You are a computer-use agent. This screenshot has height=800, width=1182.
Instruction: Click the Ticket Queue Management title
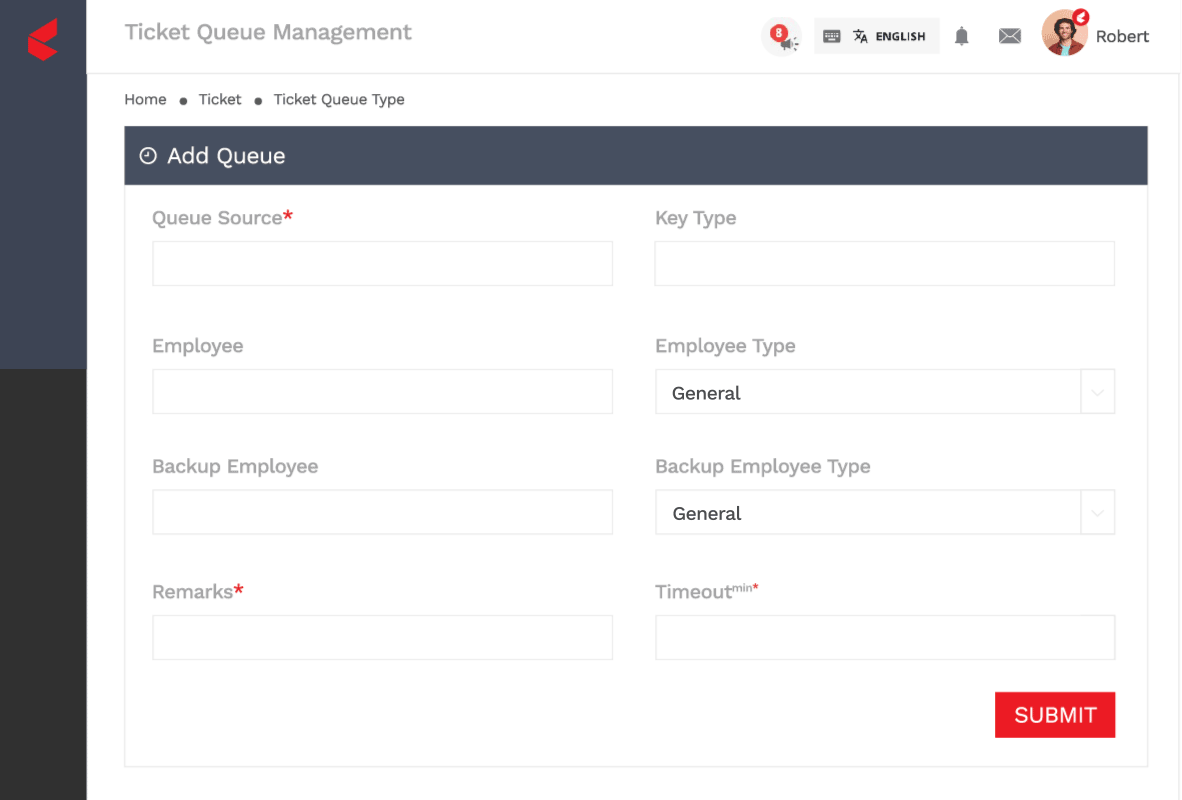[x=268, y=32]
